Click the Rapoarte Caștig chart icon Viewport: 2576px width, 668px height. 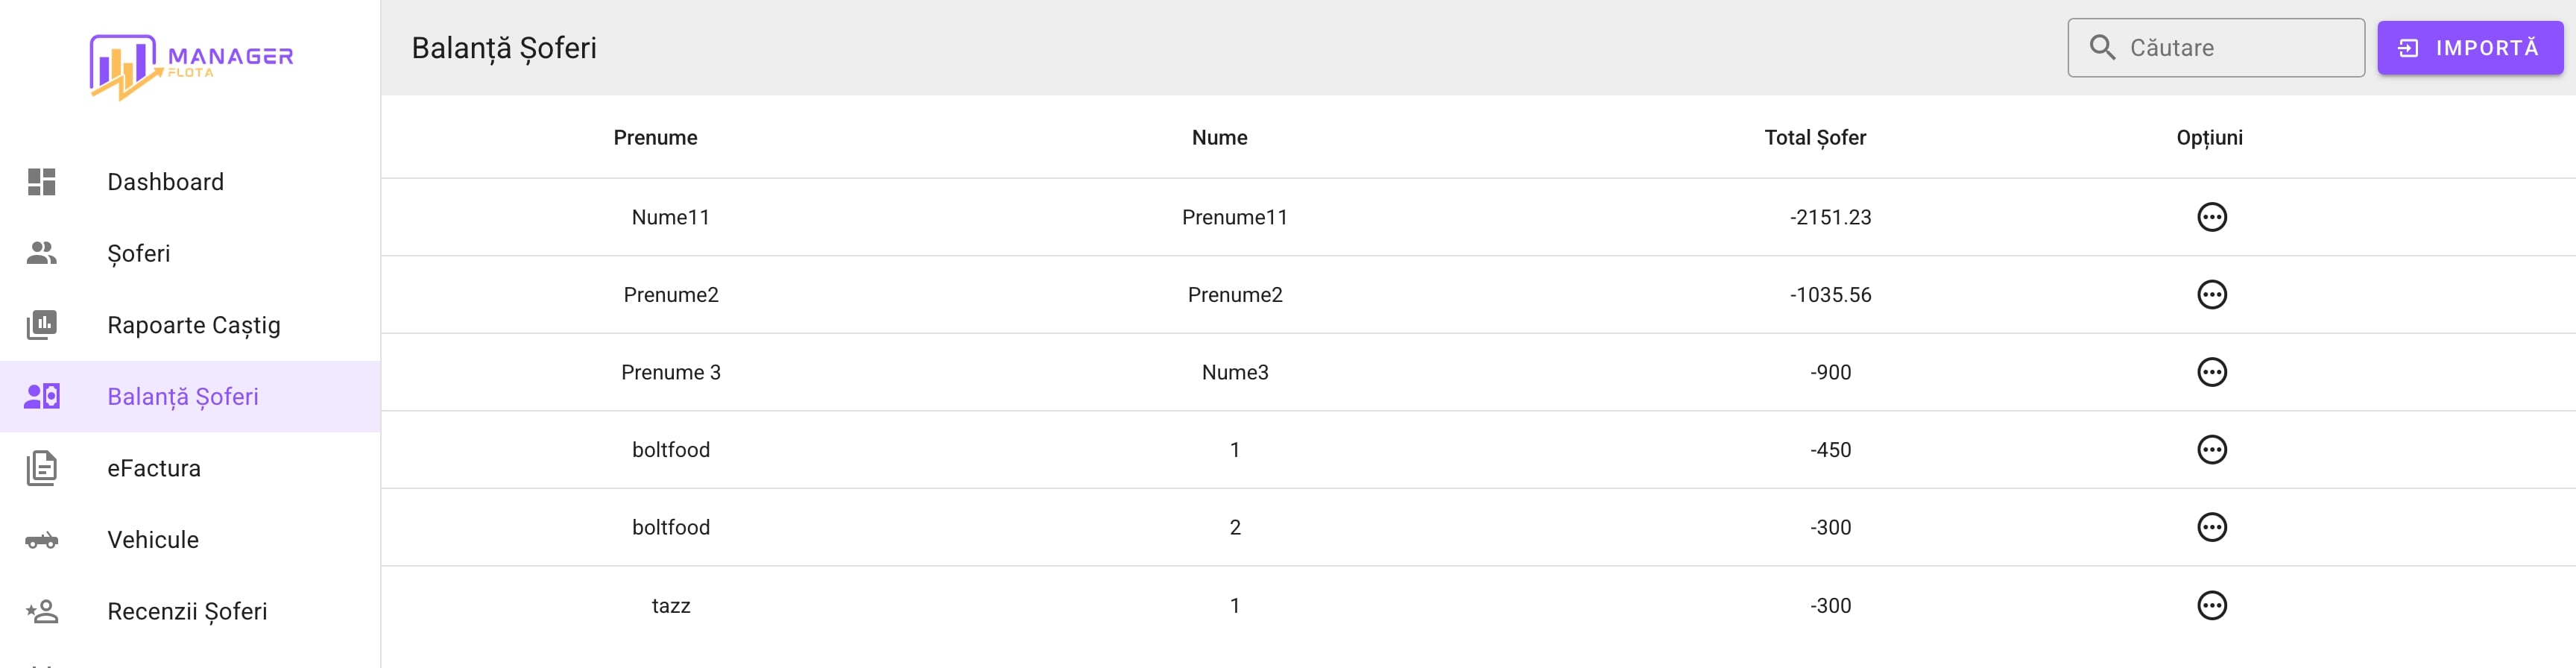tap(41, 325)
